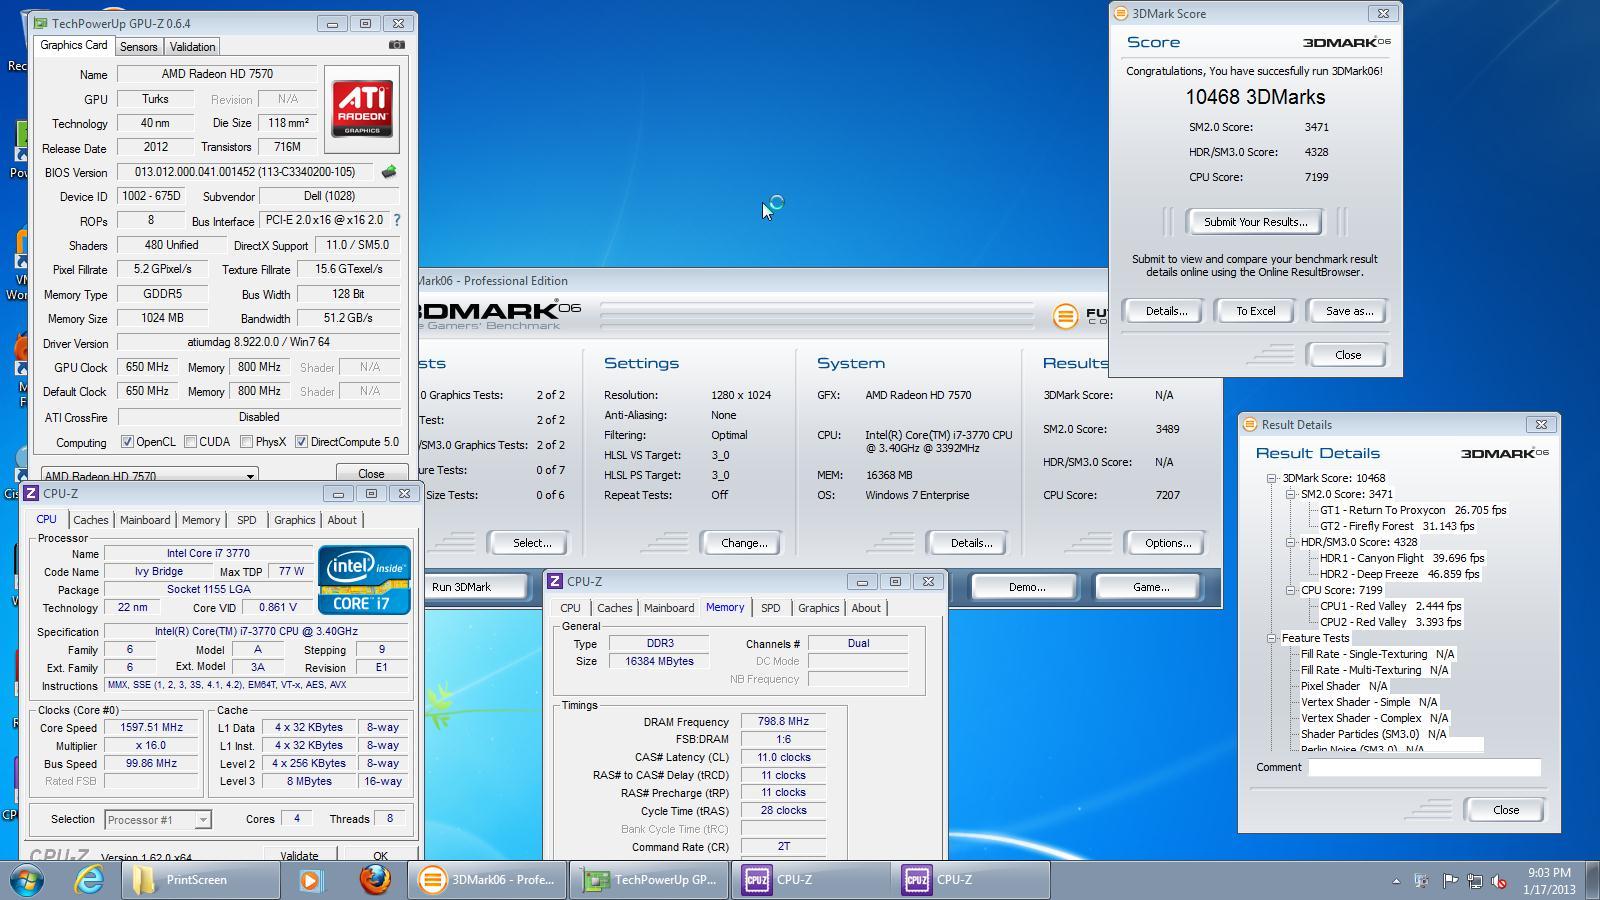Switch to first CPU-Z taskbar button

(811, 880)
